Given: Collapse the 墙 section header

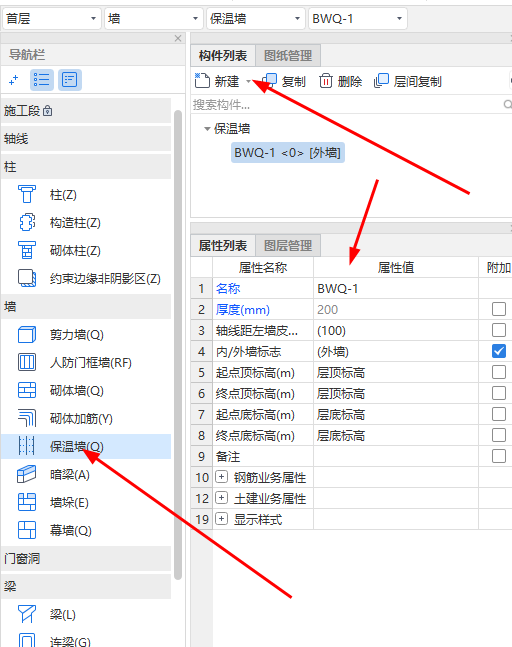Looking at the screenshot, I should pos(86,306).
